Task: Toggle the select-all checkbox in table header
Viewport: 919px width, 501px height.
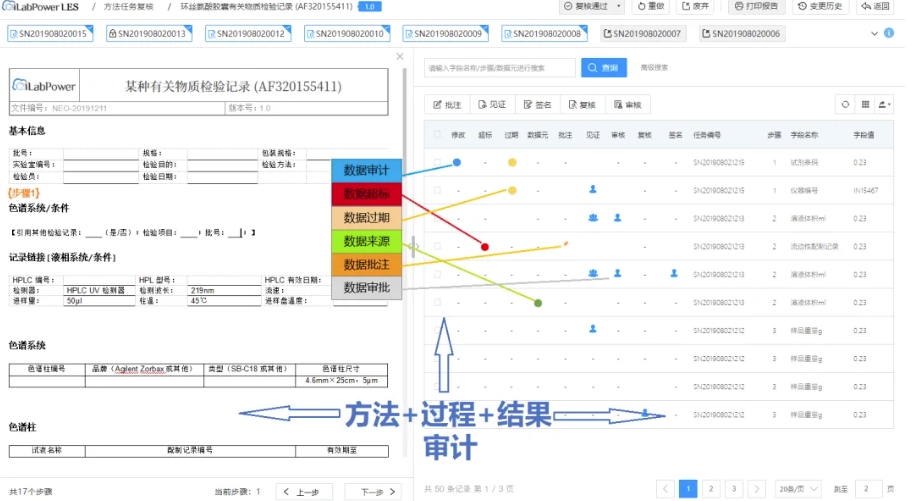Action: click(x=437, y=135)
